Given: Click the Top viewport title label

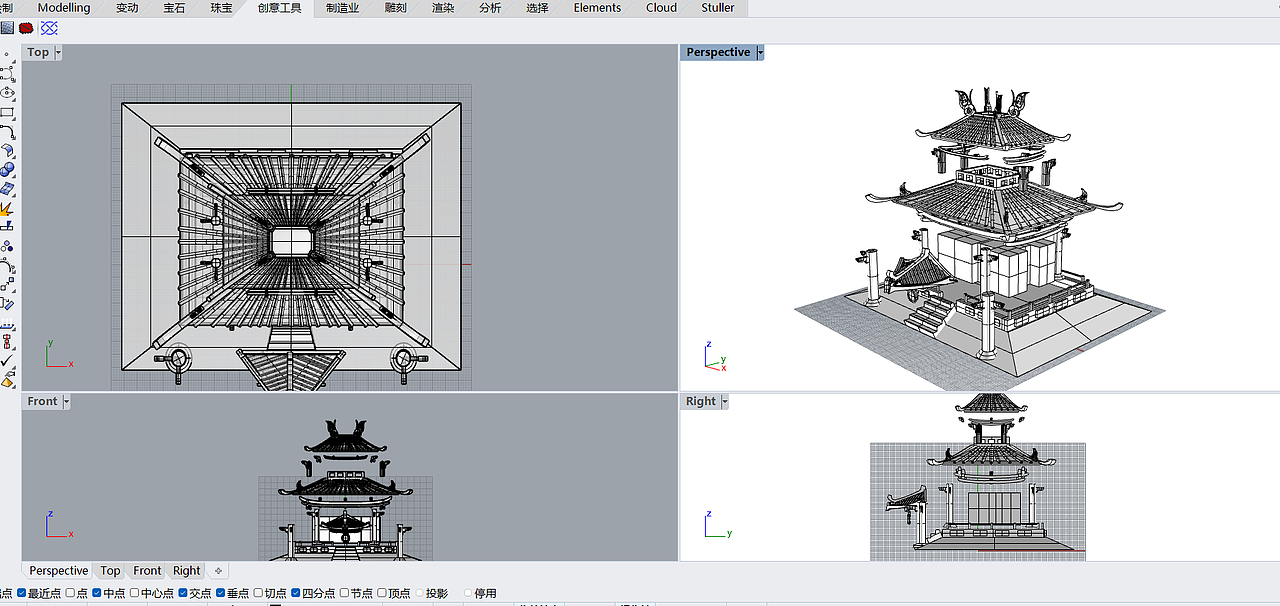Looking at the screenshot, I should pos(38,52).
